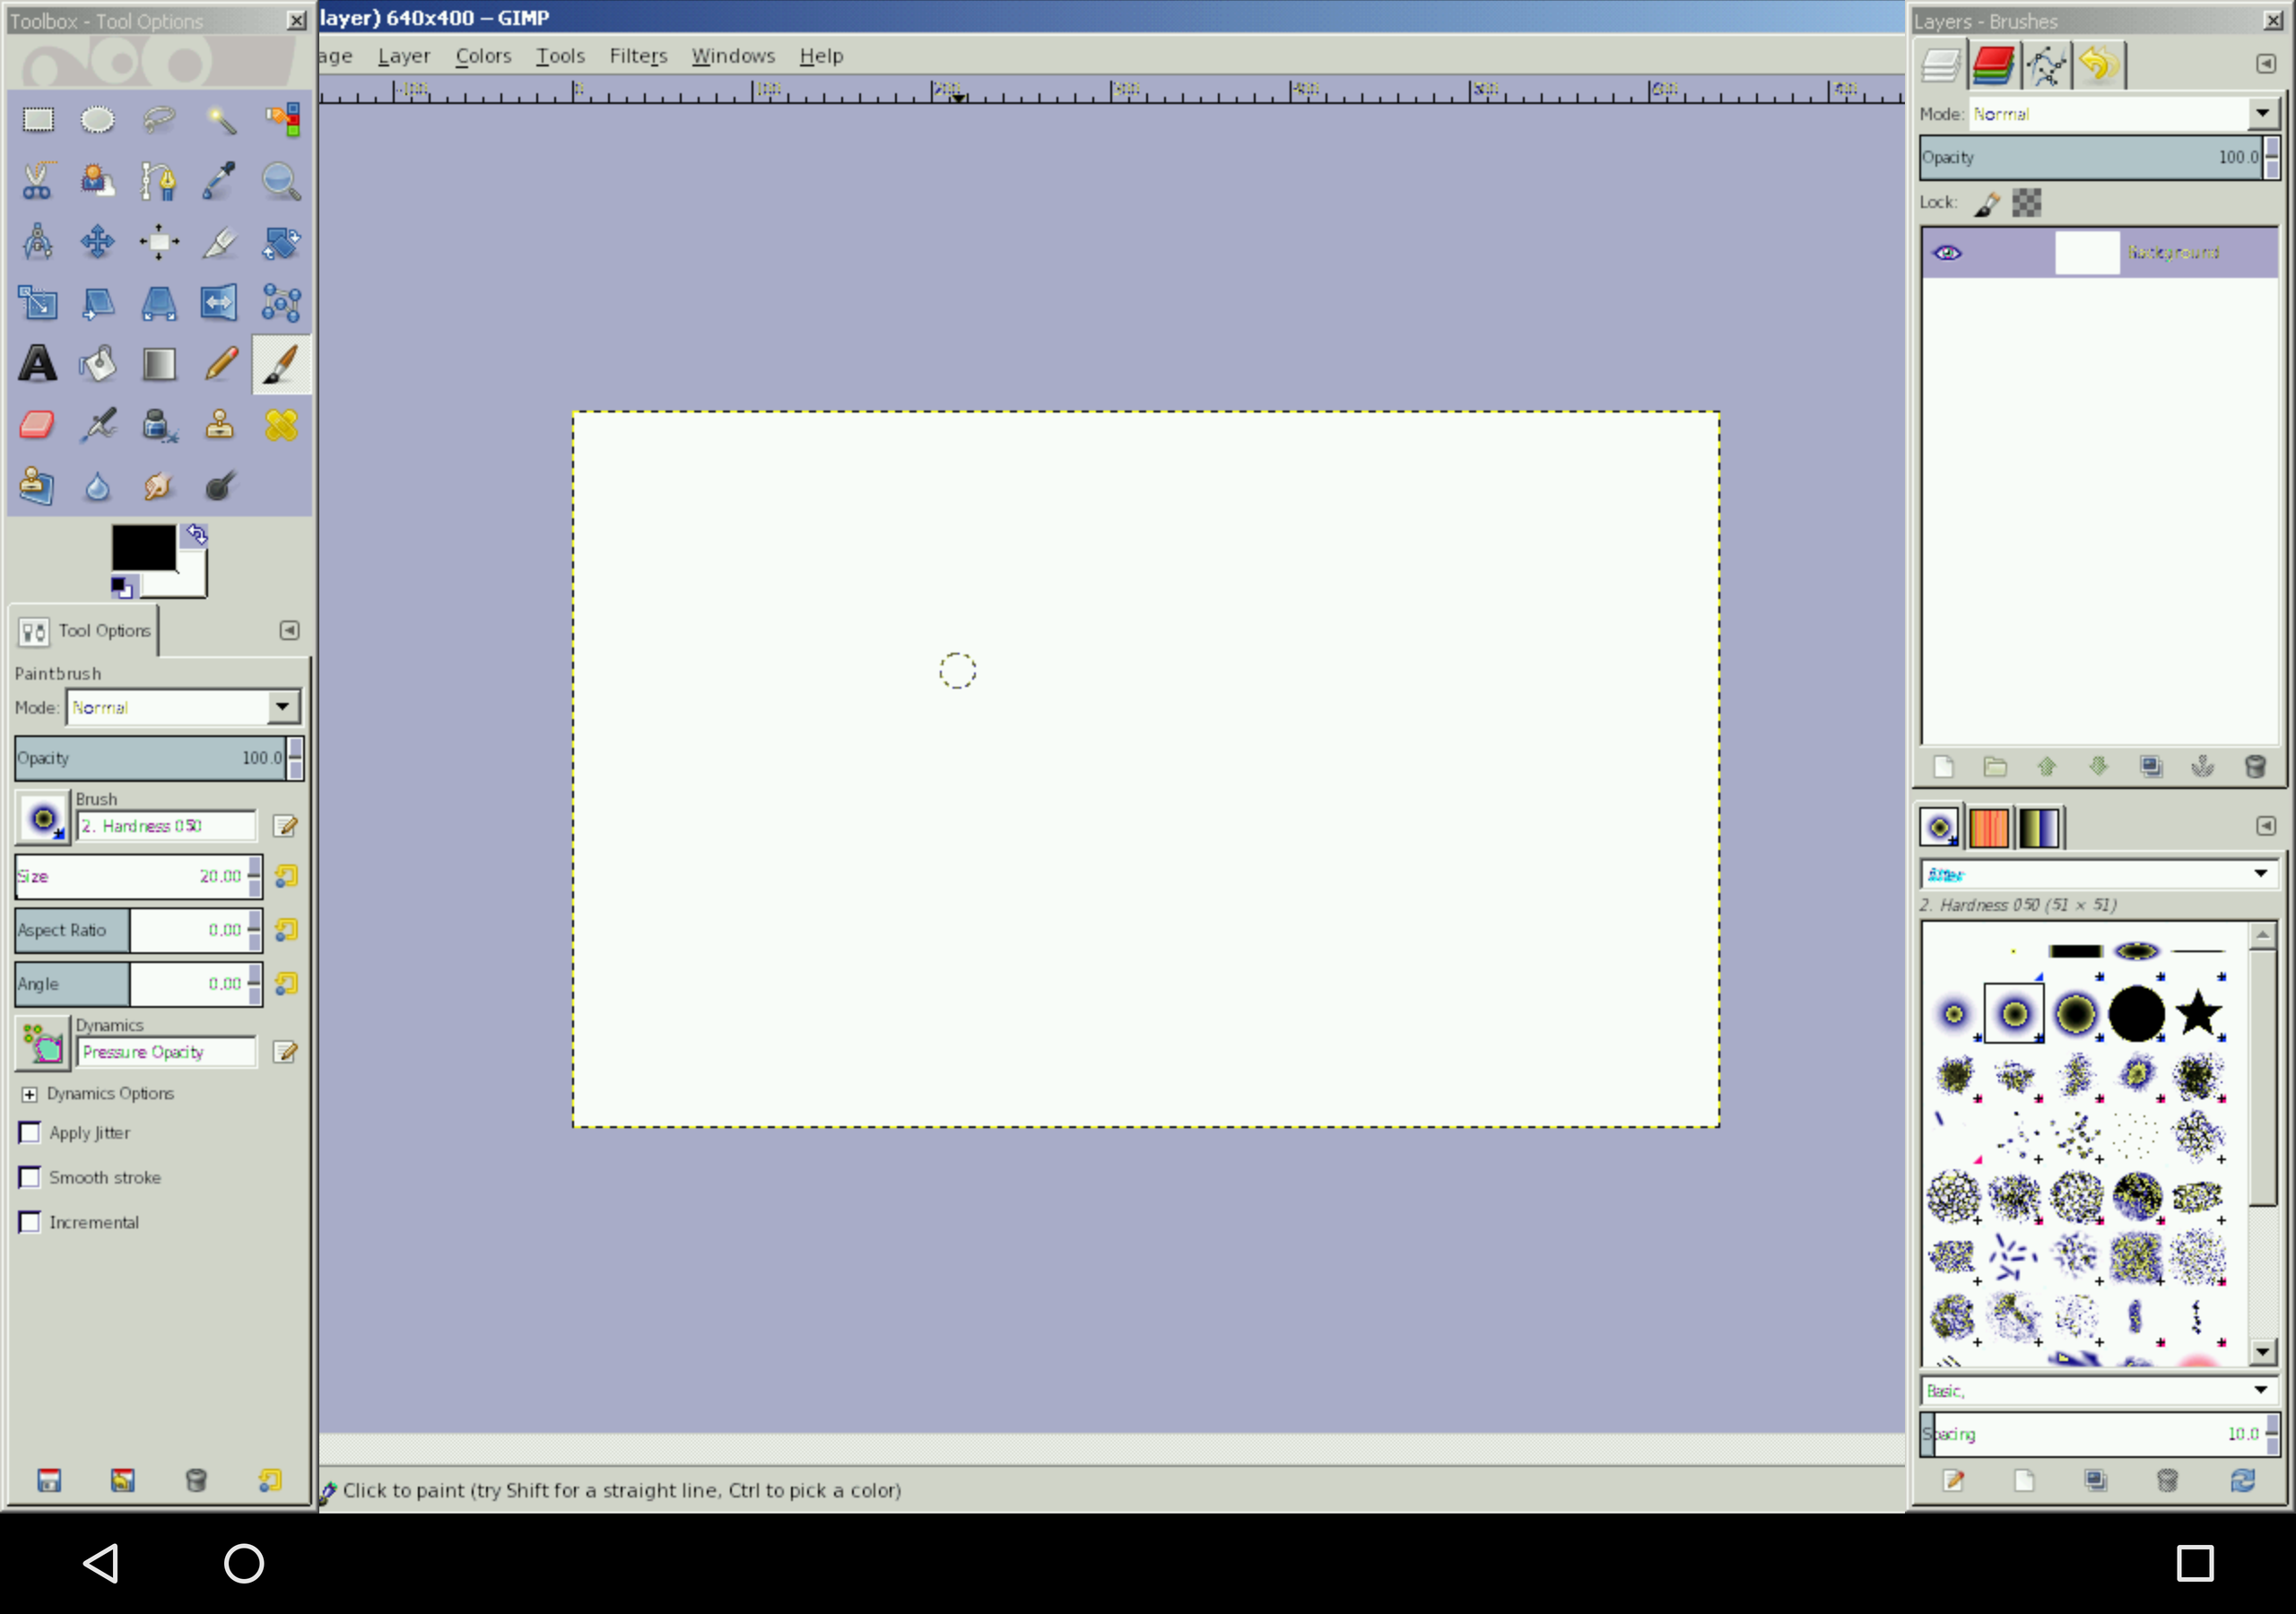Select the Text tool
Screen dimensions: 2296x1614
(x=38, y=364)
